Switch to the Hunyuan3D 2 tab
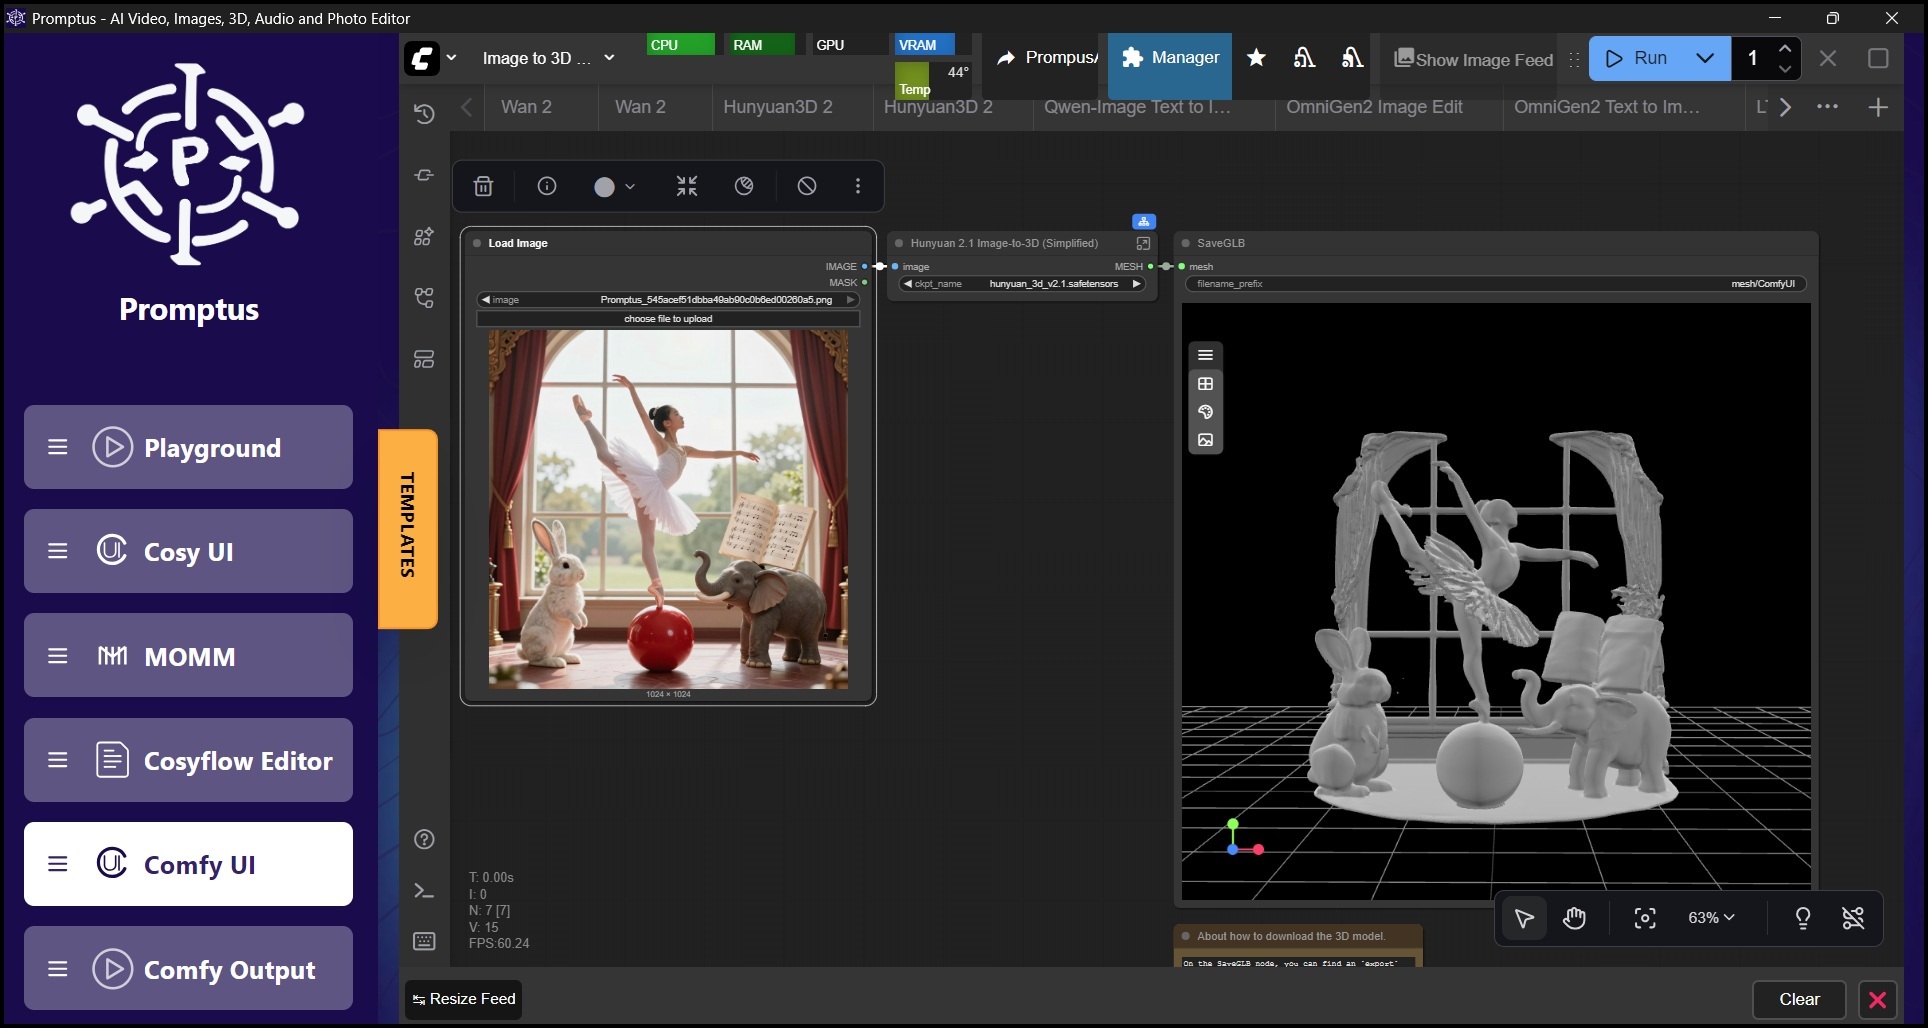Screen dimensions: 1928x1028 click(778, 107)
